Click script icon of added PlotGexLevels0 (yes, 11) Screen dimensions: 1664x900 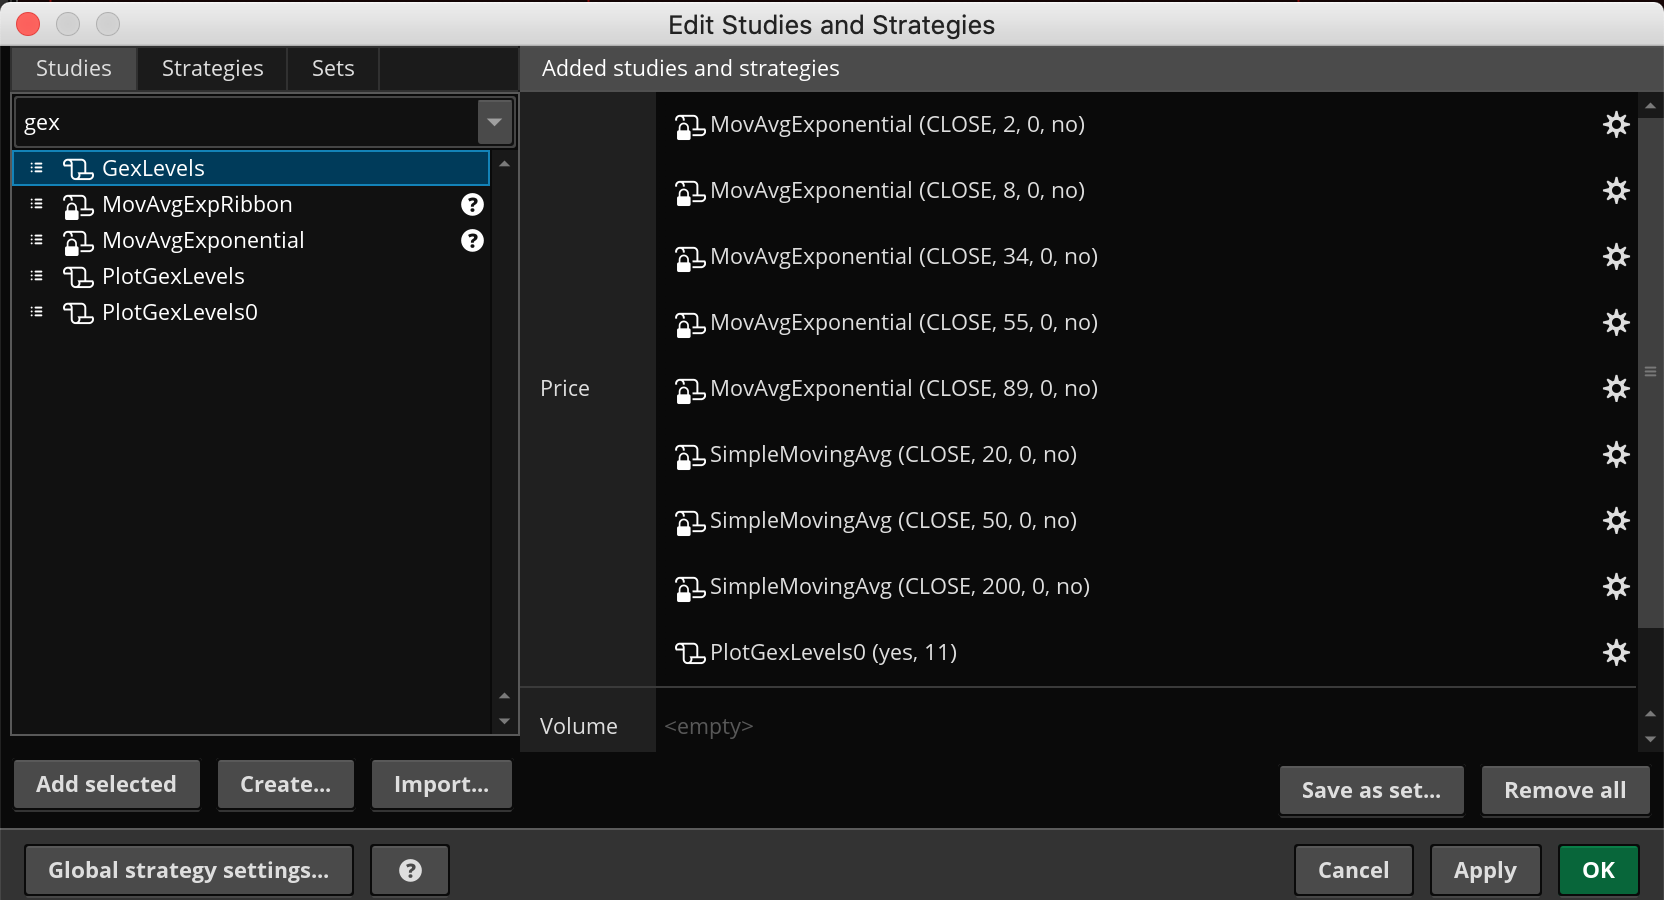(690, 653)
